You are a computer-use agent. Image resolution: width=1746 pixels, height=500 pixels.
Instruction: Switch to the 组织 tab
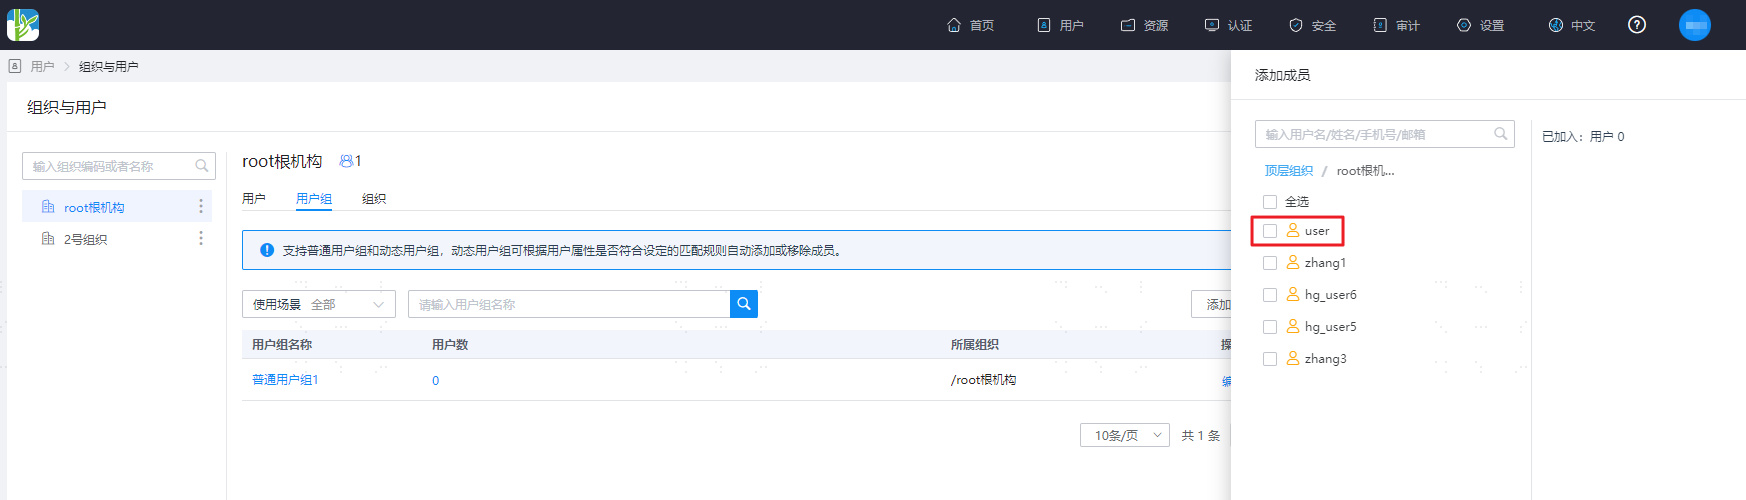pyautogui.click(x=374, y=199)
